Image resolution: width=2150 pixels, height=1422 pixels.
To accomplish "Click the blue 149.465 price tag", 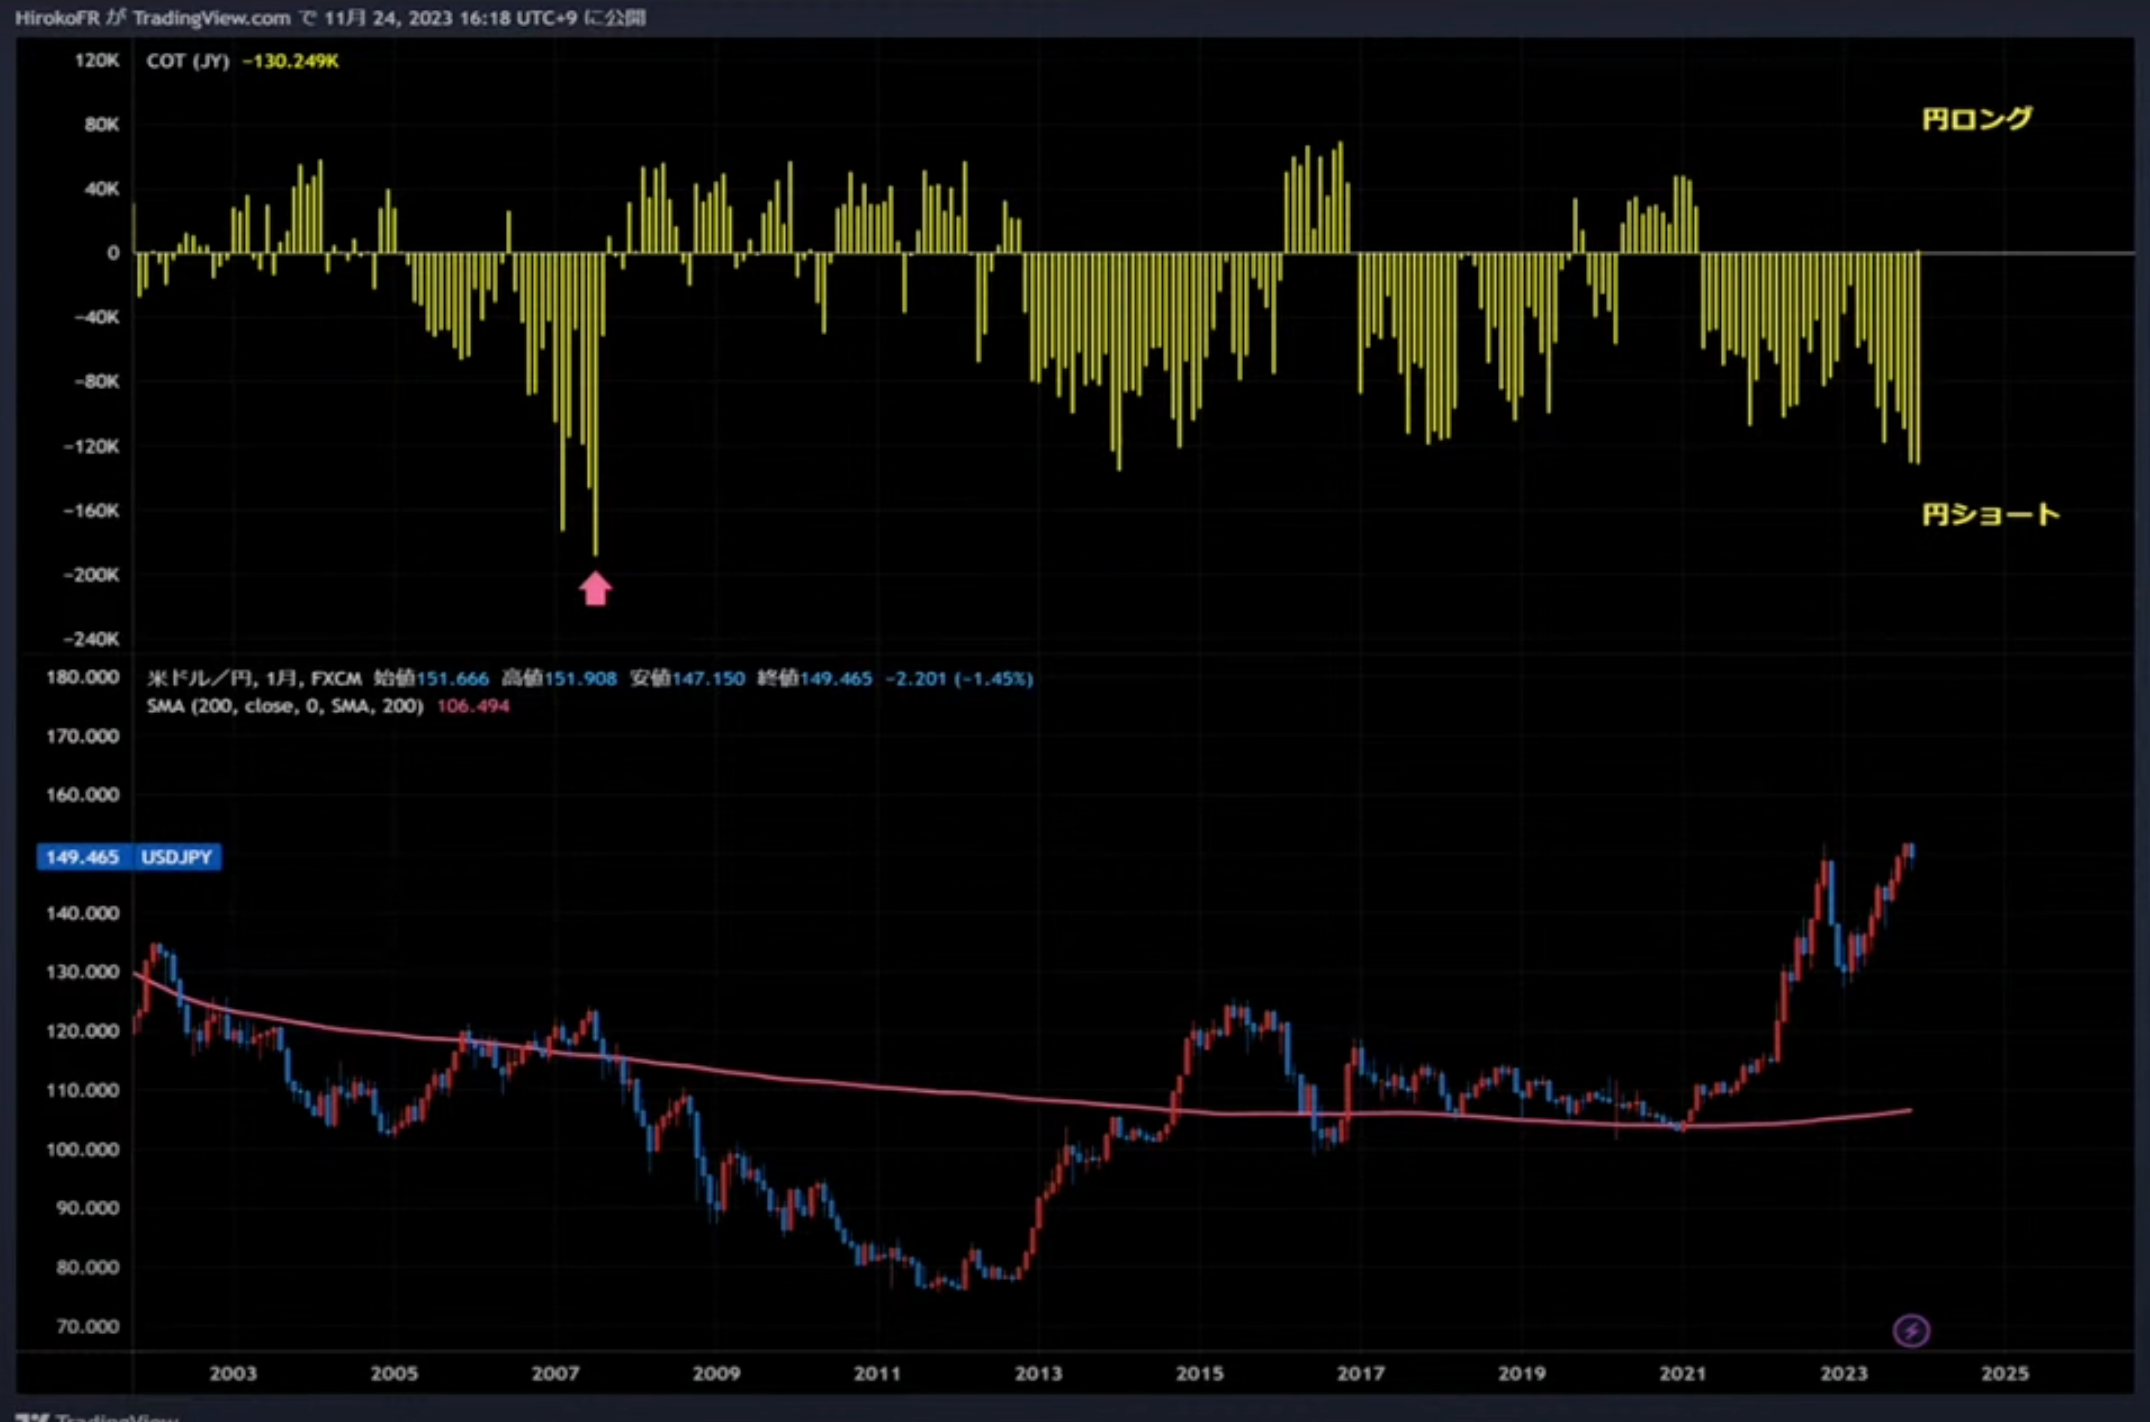I will point(82,857).
